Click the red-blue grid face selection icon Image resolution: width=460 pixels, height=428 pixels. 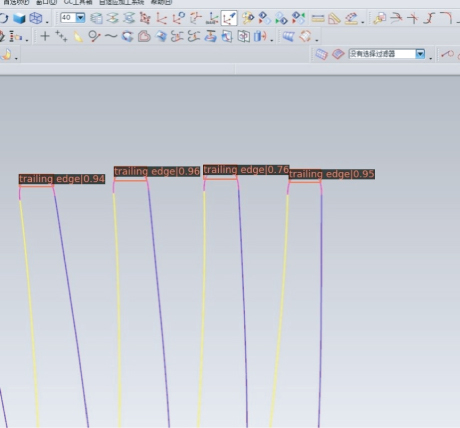coord(321,54)
